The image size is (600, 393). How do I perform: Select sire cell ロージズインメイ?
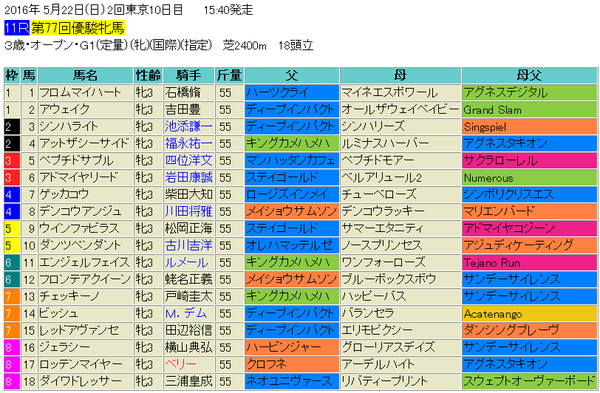tap(292, 194)
